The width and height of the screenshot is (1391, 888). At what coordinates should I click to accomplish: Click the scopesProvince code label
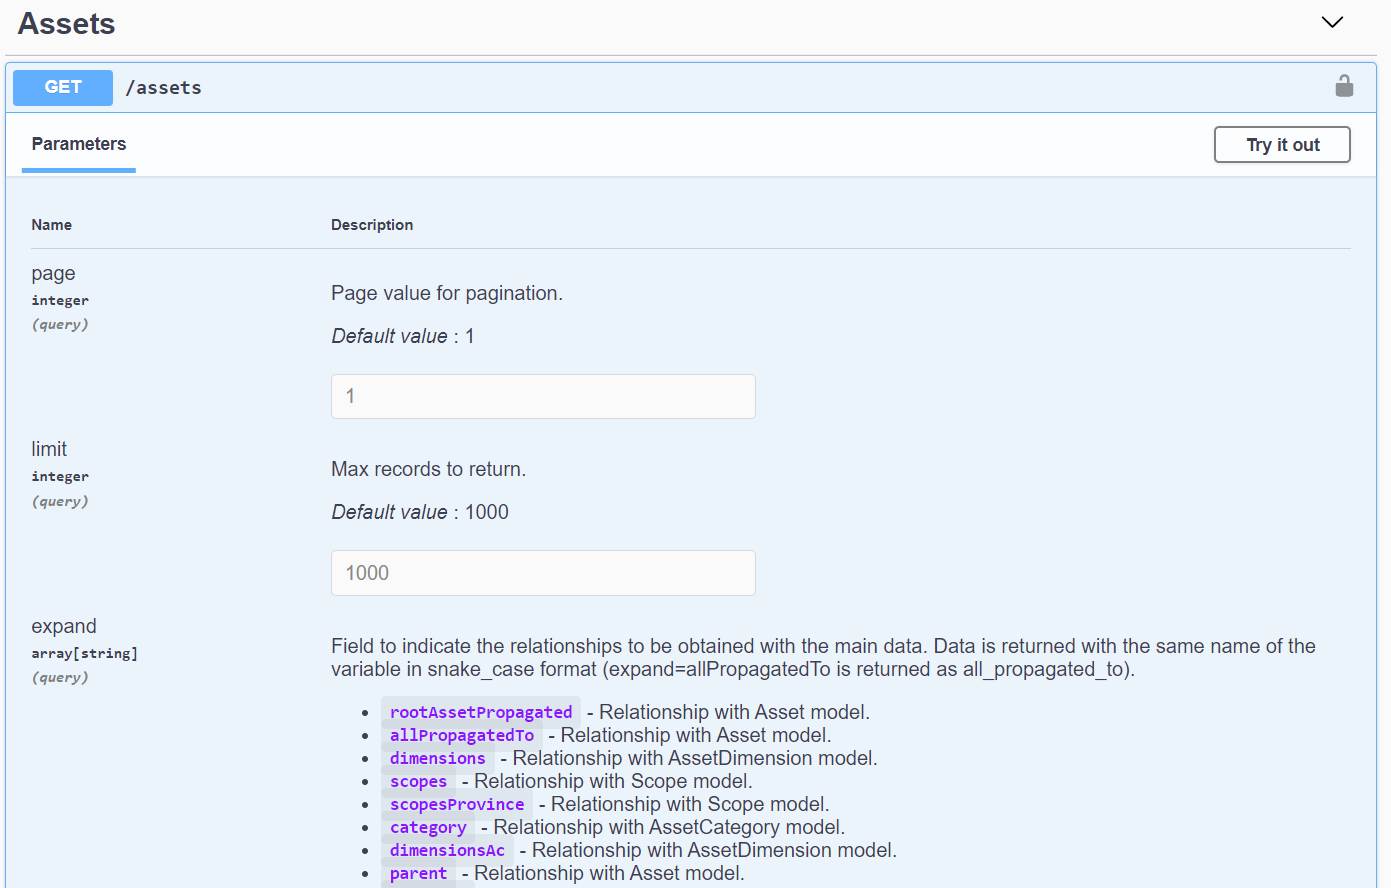[x=456, y=804]
